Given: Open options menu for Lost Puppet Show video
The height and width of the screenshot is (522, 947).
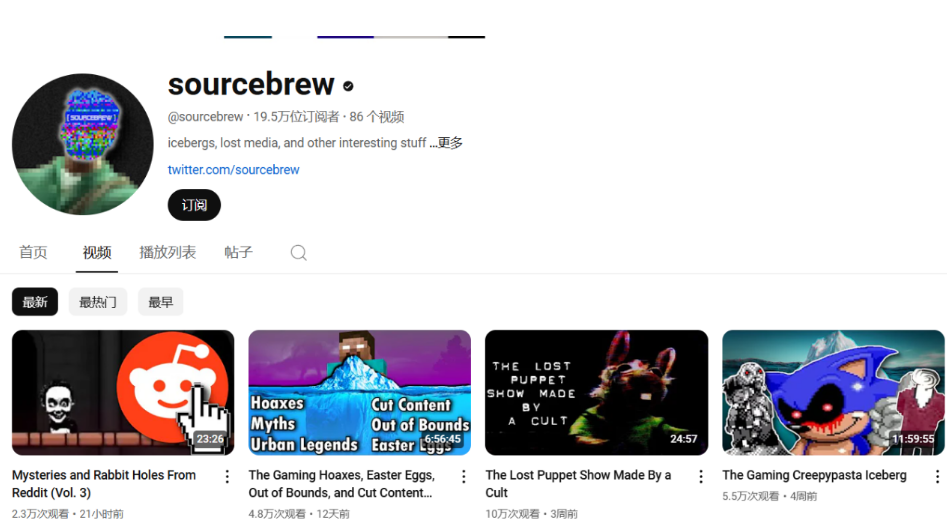Looking at the screenshot, I should pyautogui.click(x=701, y=477).
